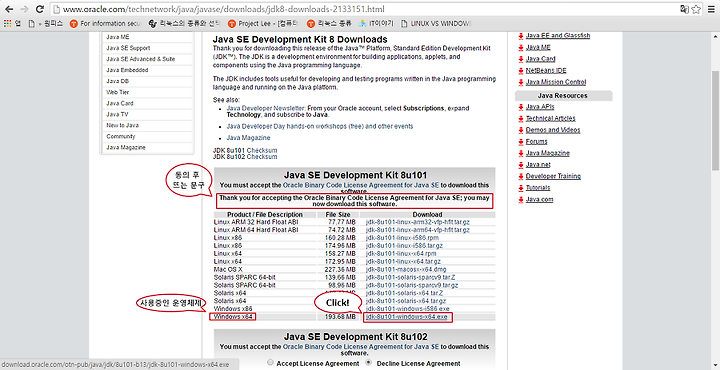Click the '227.36 MB' file size cell
The height and width of the screenshot is (370, 720).
pos(340,269)
